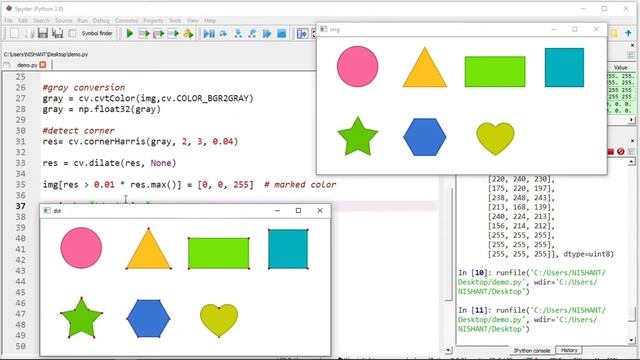Viewport: 640px width, 360px height.
Task: Click the console scrollbar up arrow
Action: [x=632, y=162]
